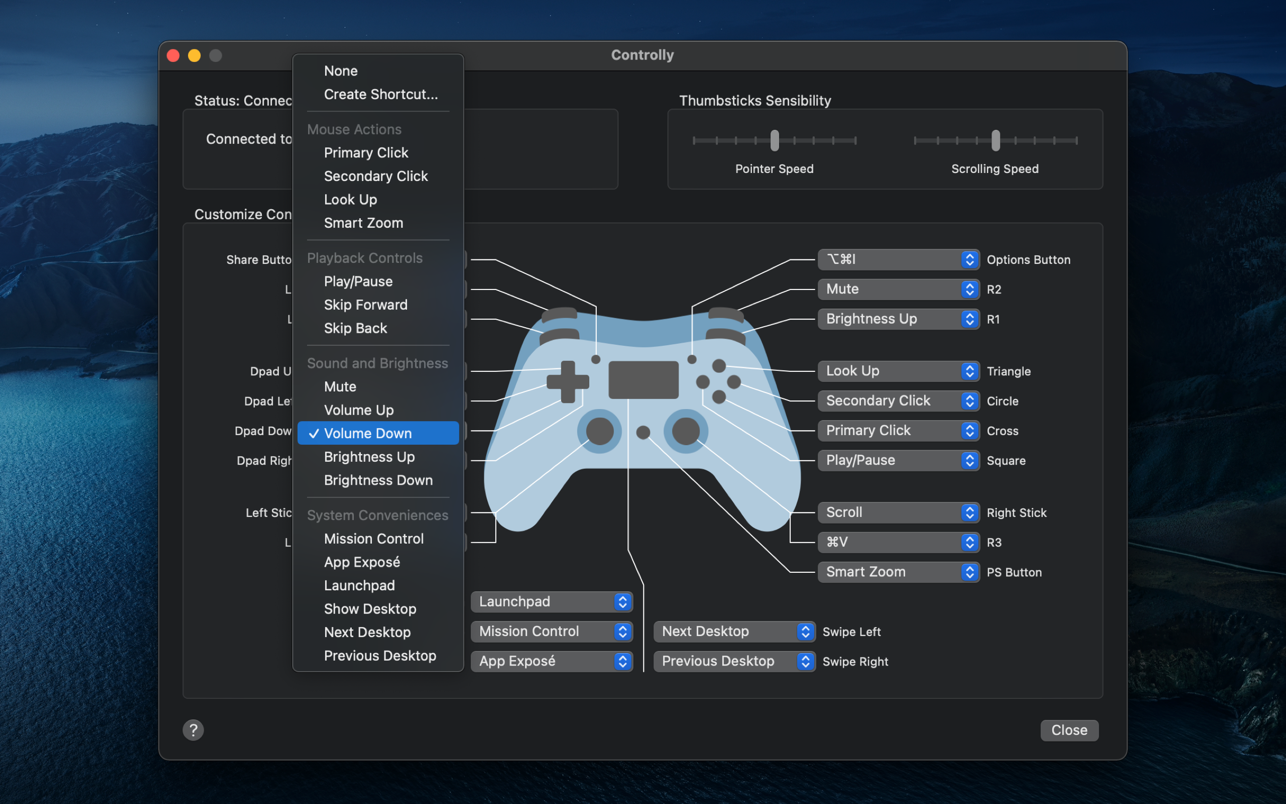Viewport: 1286px width, 804px height.
Task: Click the "Thumbsticks Sensibility" heading
Action: click(755, 101)
